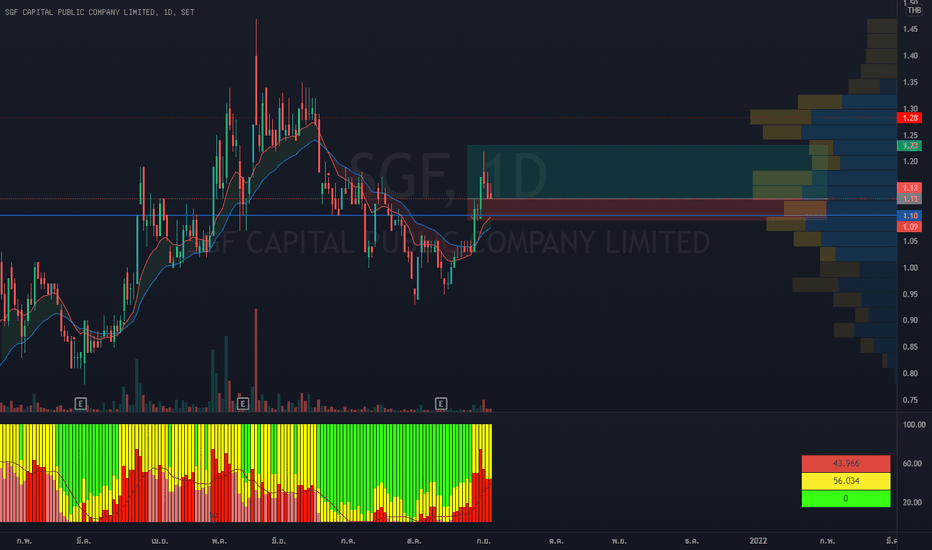Click the red 43.966 indicator value box
Screen dimensions: 932x550
pos(846,463)
